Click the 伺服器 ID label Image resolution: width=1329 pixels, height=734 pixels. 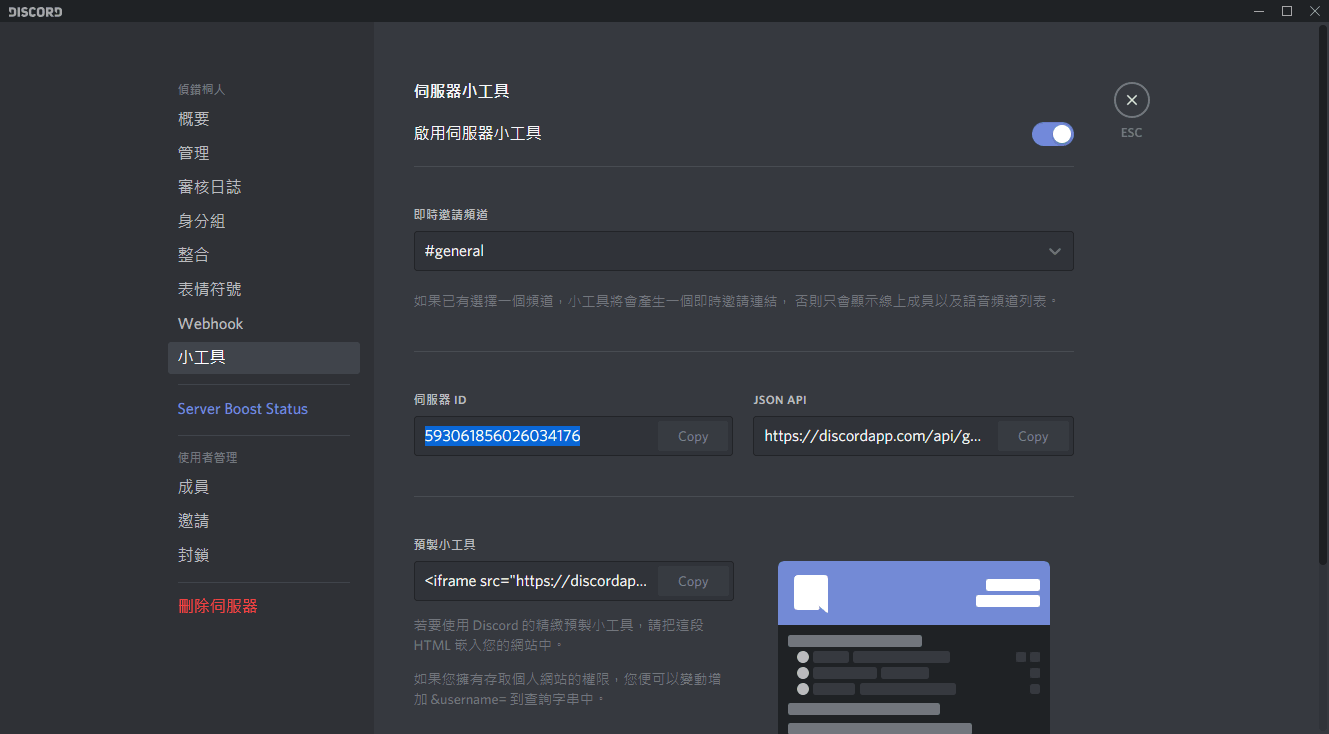click(x=440, y=400)
